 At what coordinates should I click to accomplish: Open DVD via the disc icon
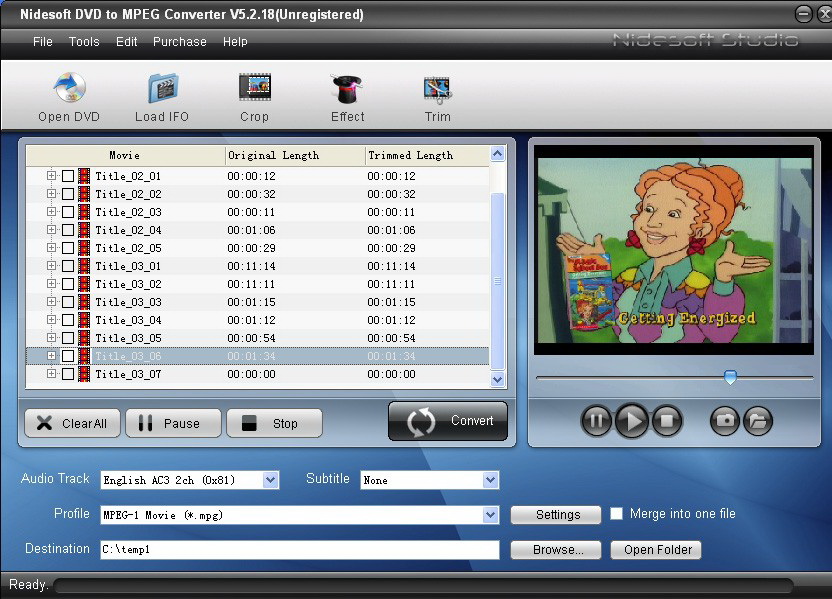[x=69, y=88]
